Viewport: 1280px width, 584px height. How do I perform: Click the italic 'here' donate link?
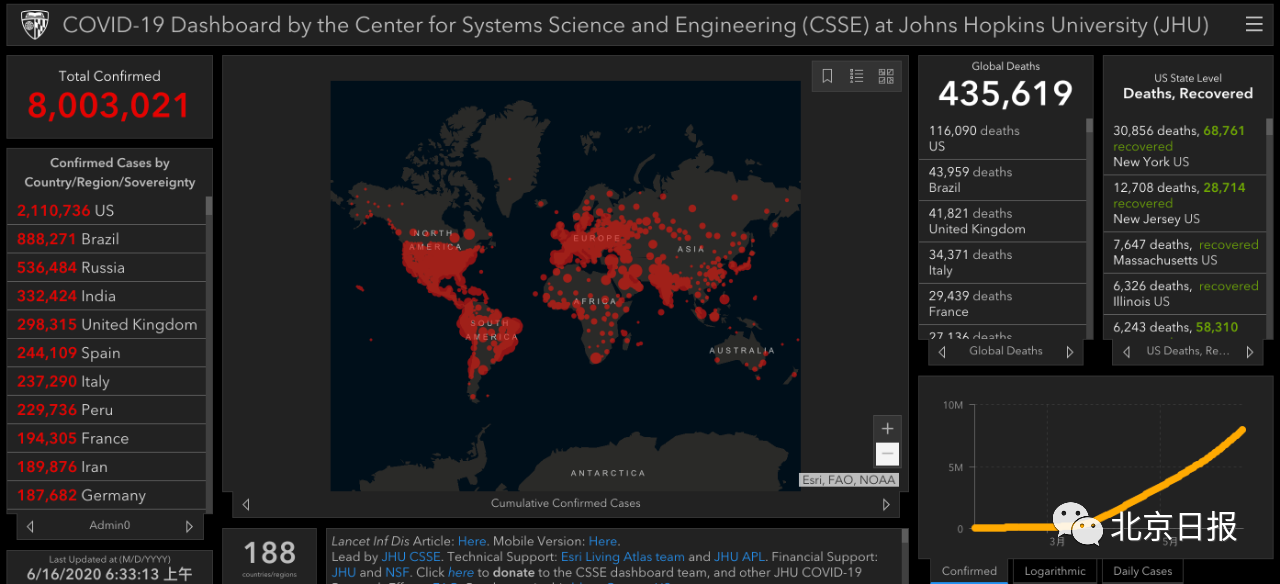pos(461,573)
